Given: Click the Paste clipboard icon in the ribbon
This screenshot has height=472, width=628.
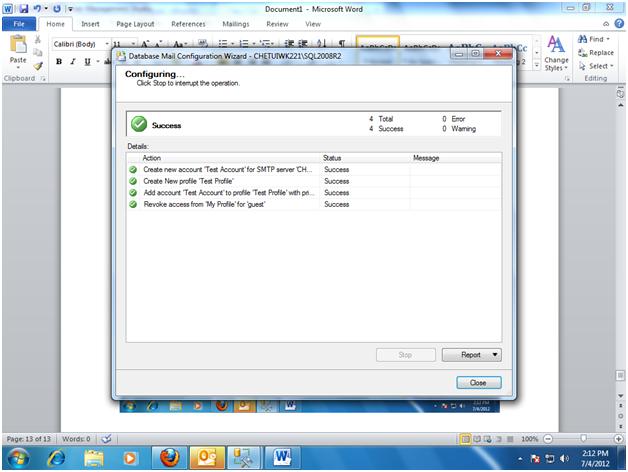Looking at the screenshot, I should pyautogui.click(x=18, y=44).
